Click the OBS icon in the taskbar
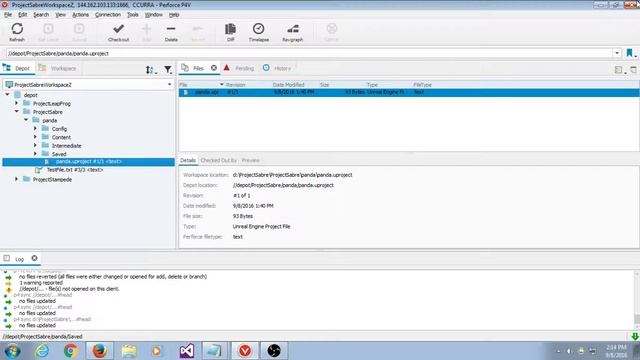Image resolution: width=640 pixels, height=360 pixels. pos(274,351)
